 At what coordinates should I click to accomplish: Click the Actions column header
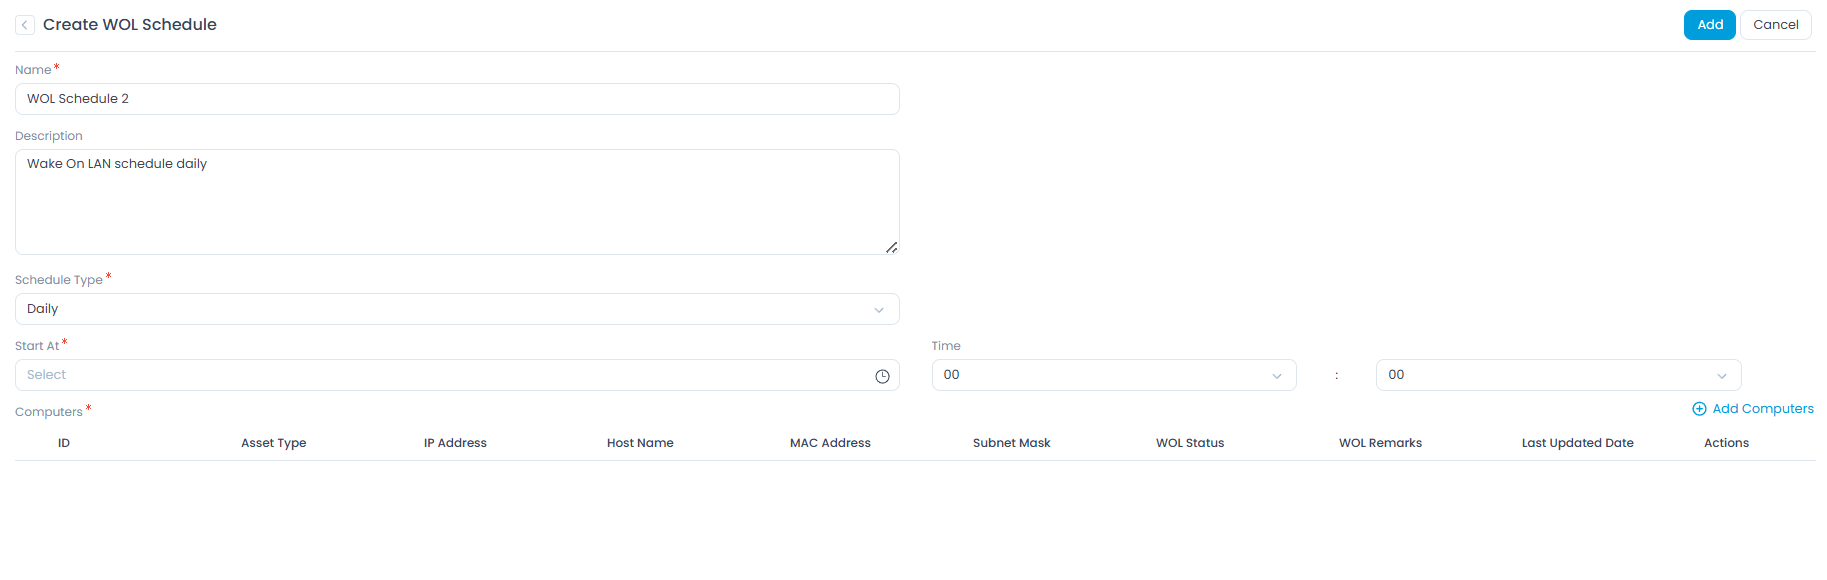pos(1726,442)
